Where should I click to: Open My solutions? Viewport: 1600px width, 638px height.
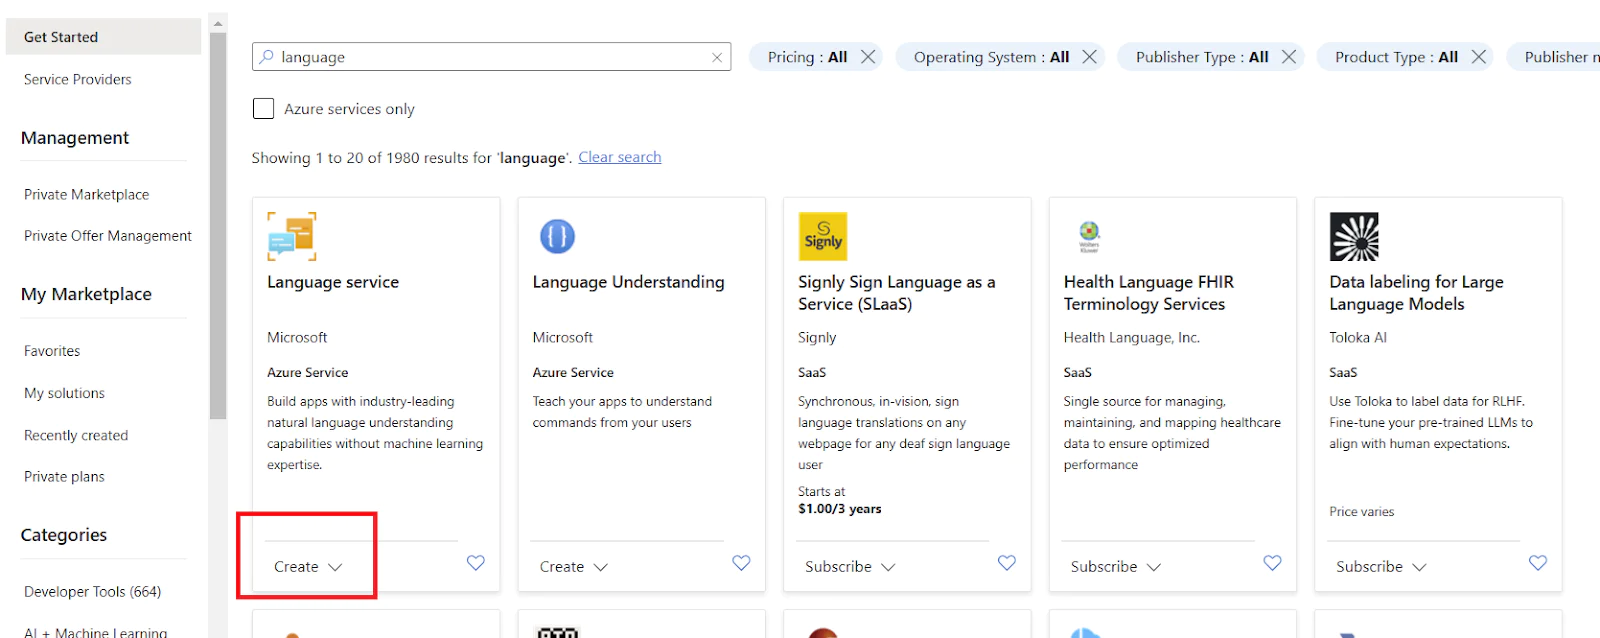(x=64, y=393)
